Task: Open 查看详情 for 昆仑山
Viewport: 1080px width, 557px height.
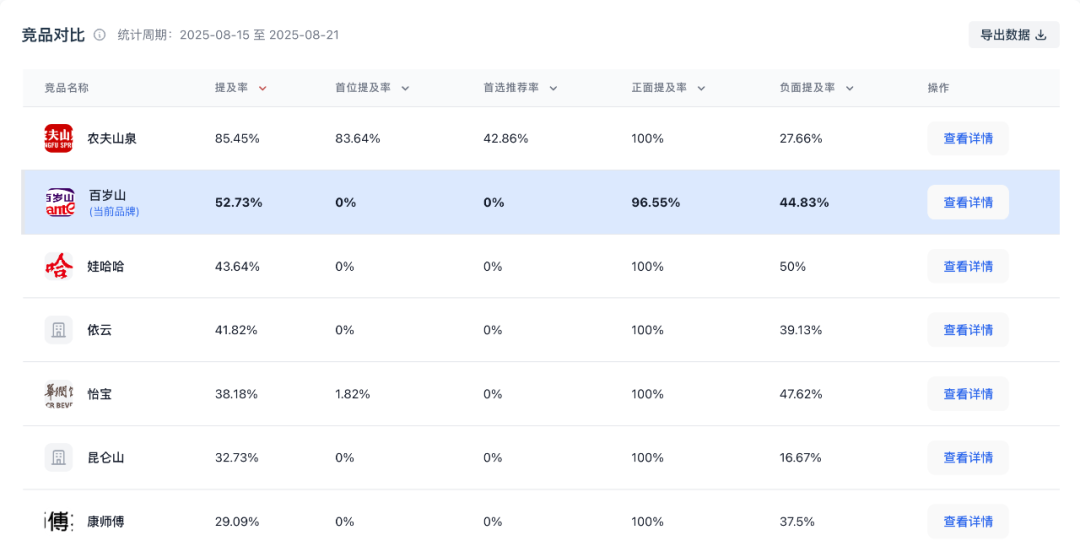Action: tap(968, 458)
